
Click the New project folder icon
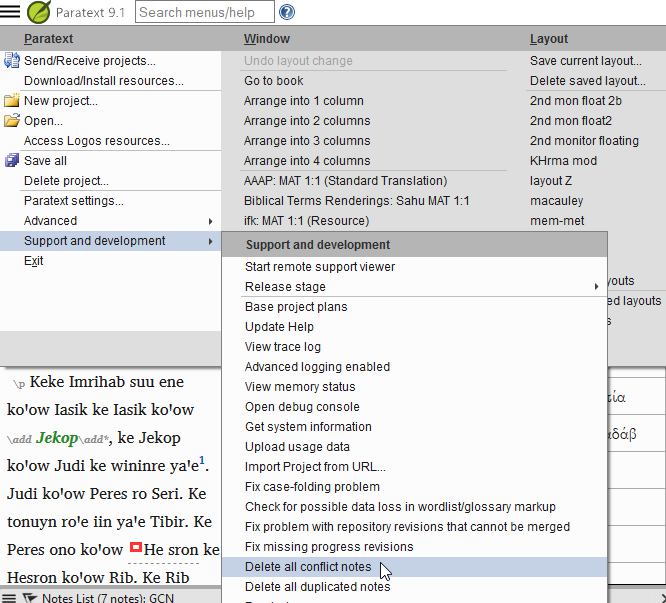point(11,101)
